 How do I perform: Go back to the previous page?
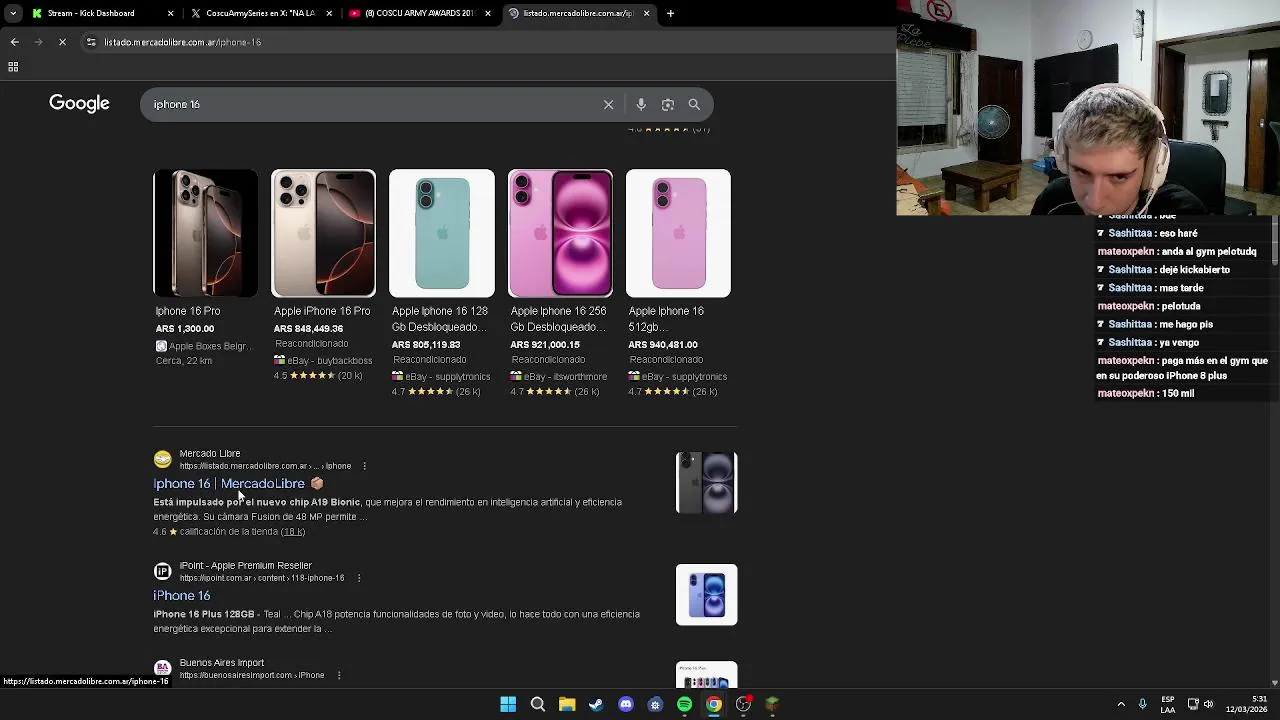coord(14,42)
